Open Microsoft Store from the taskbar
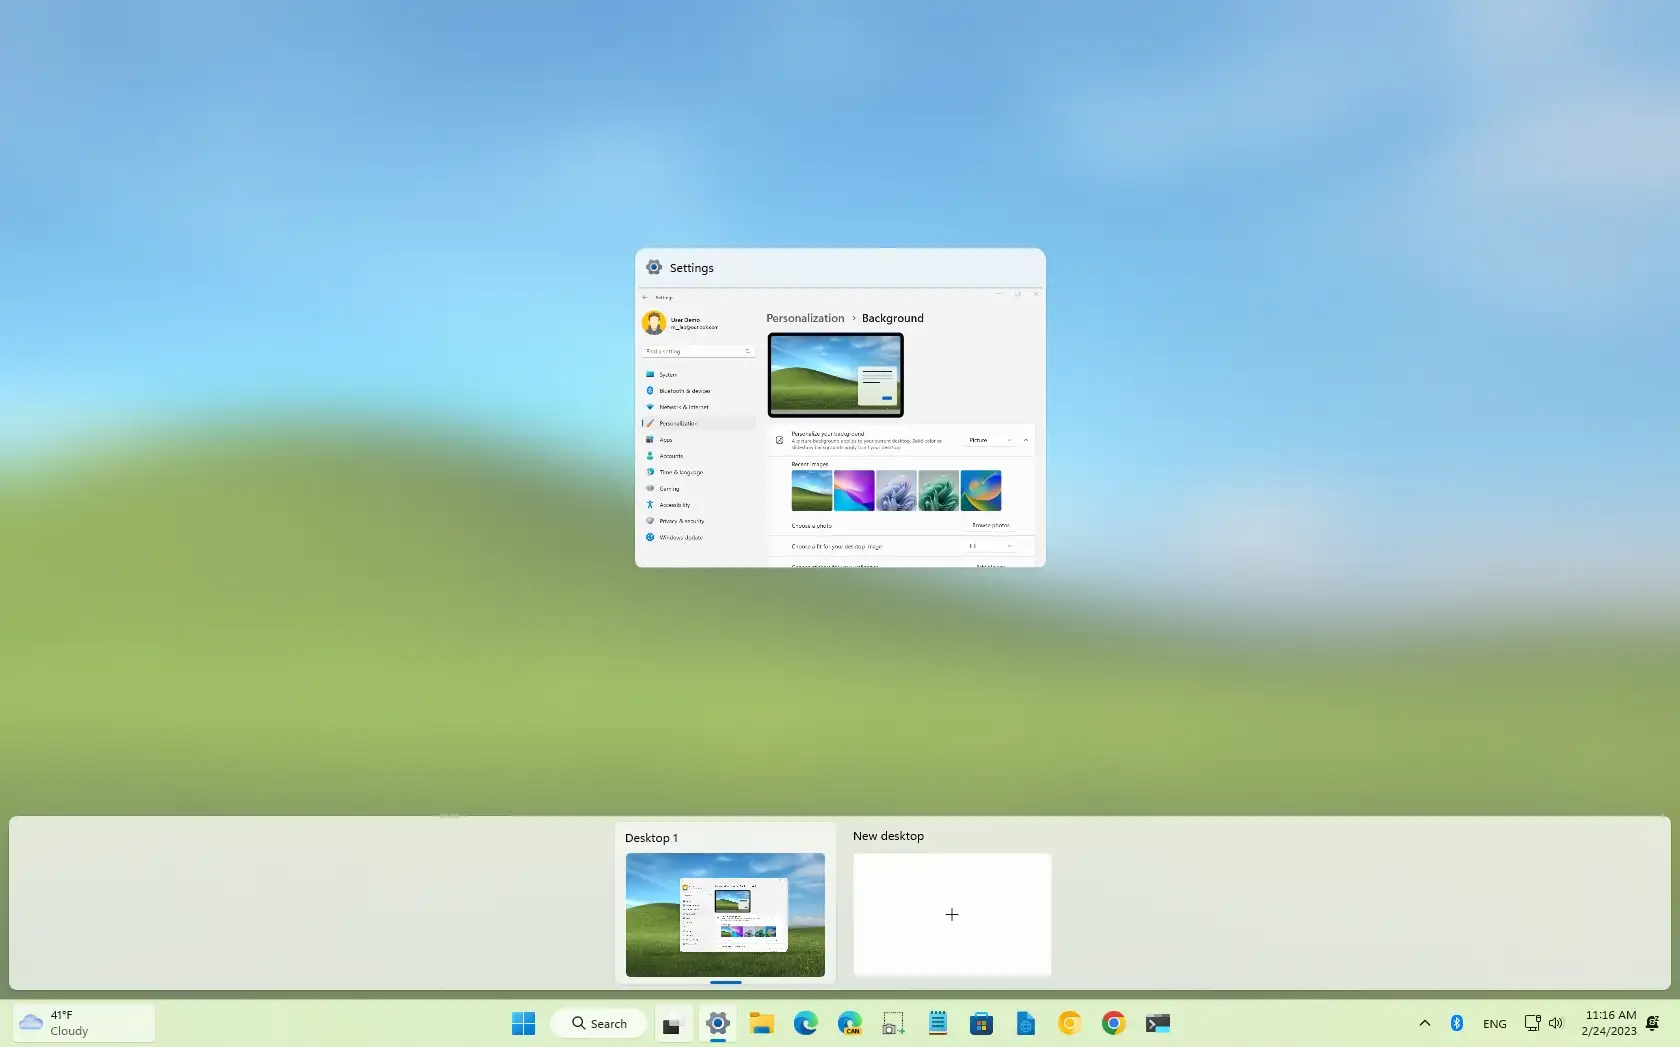1680x1047 pixels. coord(981,1023)
